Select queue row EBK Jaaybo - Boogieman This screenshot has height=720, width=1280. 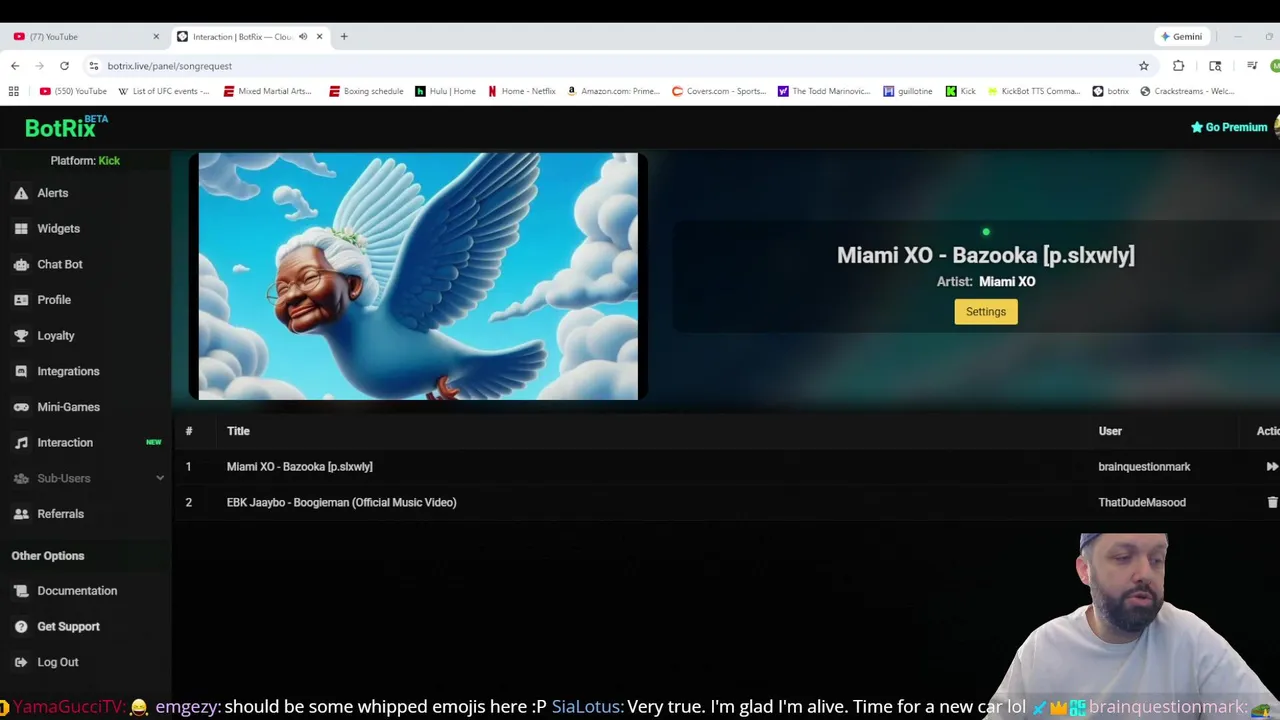point(341,502)
